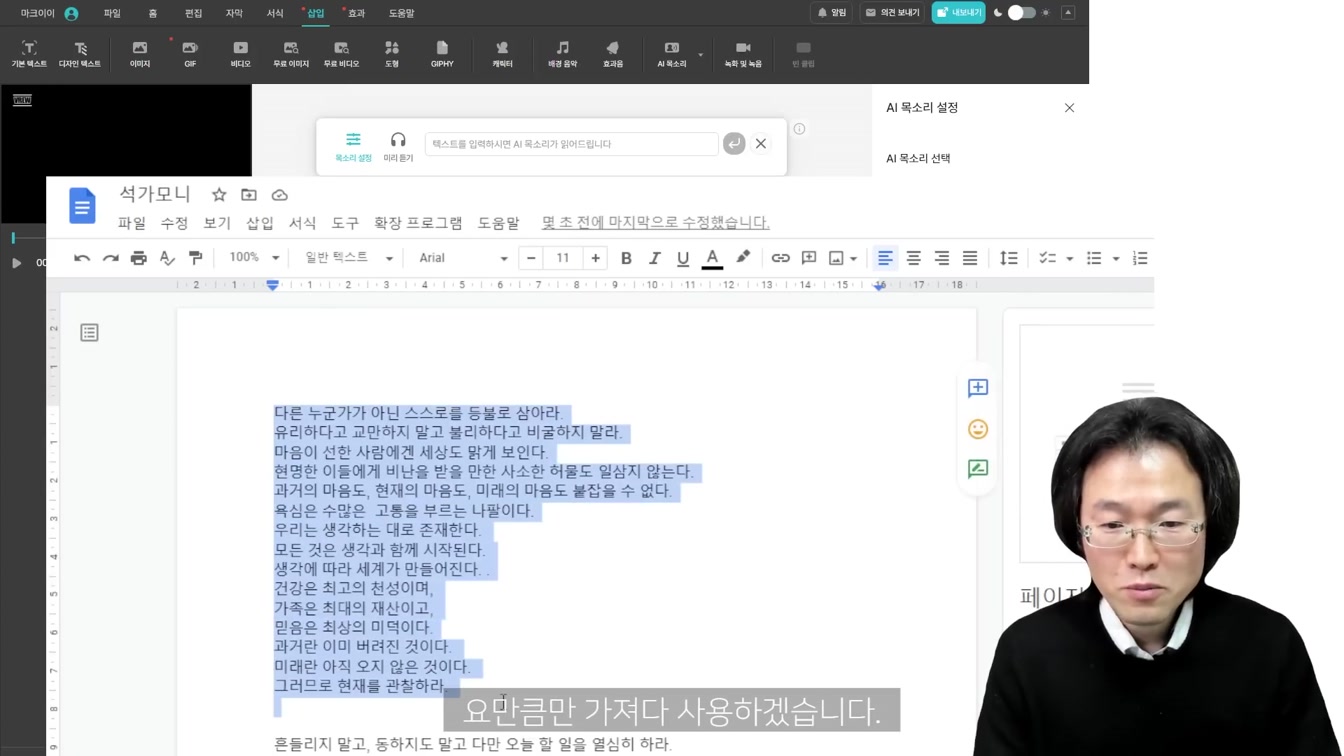This screenshot has height=756, width=1344.
Task: Increase font size with plus
Action: coord(595,258)
